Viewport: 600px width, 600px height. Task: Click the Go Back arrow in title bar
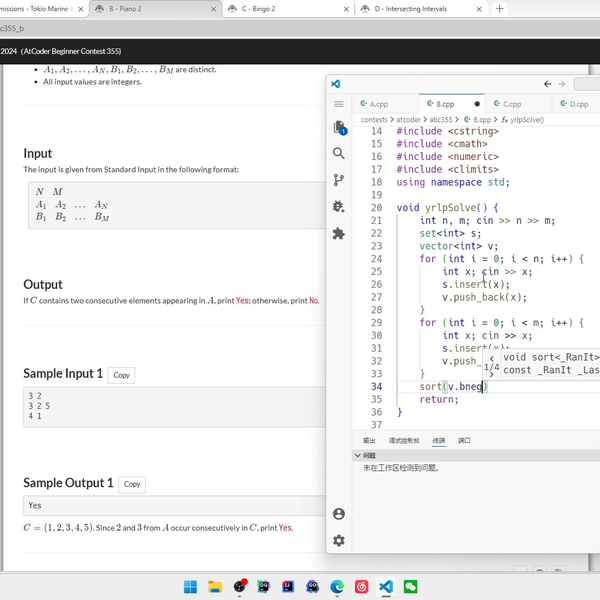pos(547,84)
